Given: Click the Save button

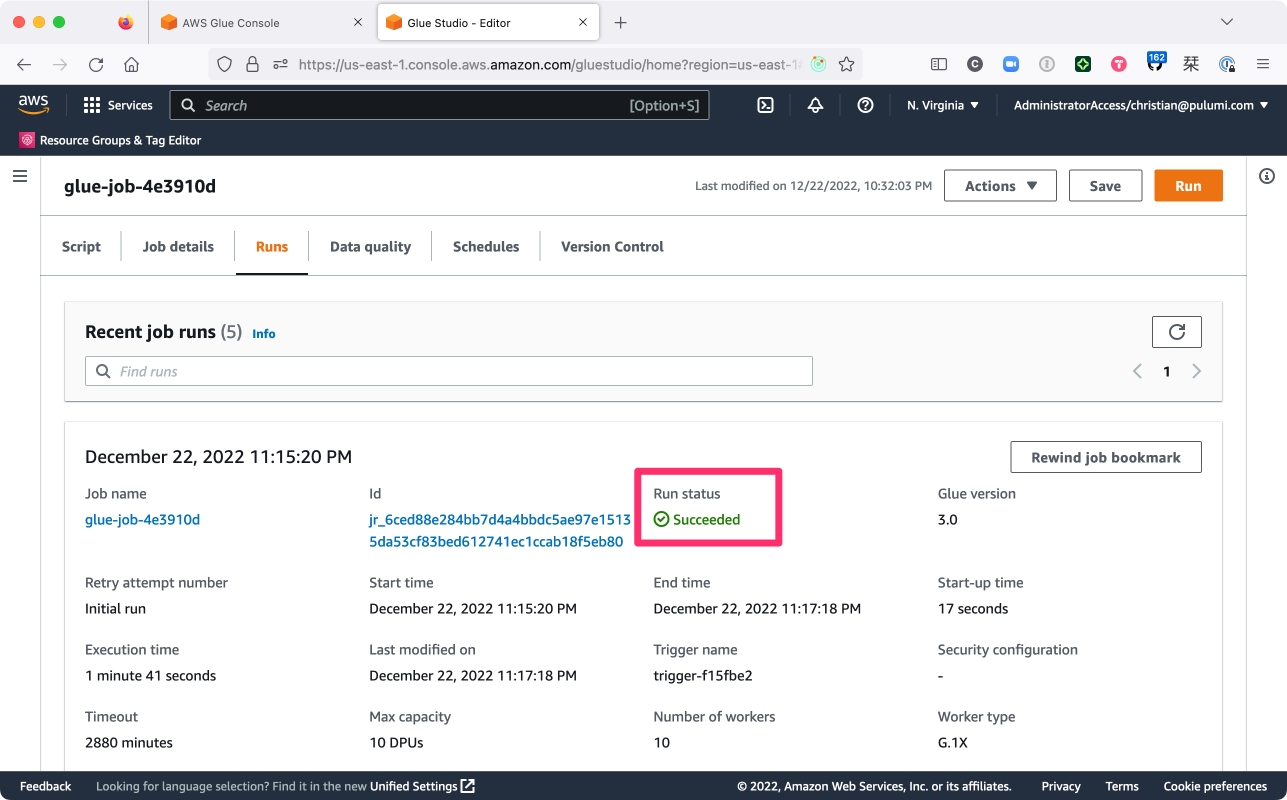Looking at the screenshot, I should 1105,186.
